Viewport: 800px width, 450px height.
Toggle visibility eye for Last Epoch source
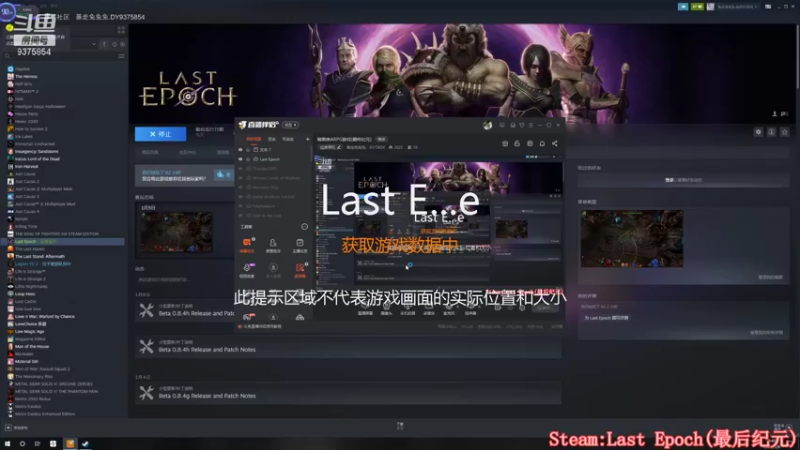[240, 159]
